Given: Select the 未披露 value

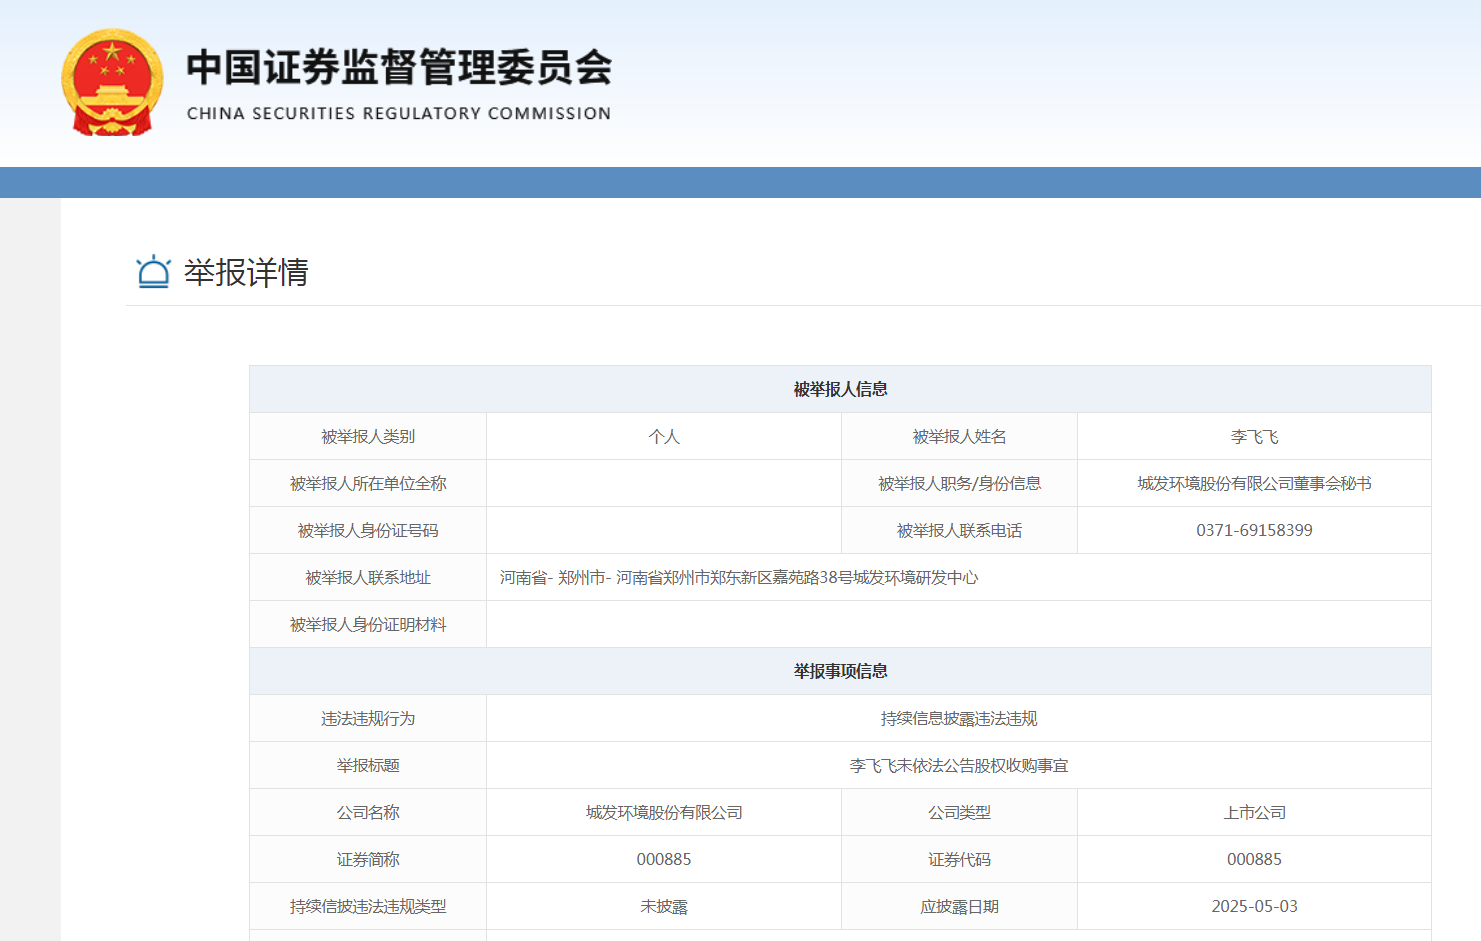Looking at the screenshot, I should pos(664,907).
